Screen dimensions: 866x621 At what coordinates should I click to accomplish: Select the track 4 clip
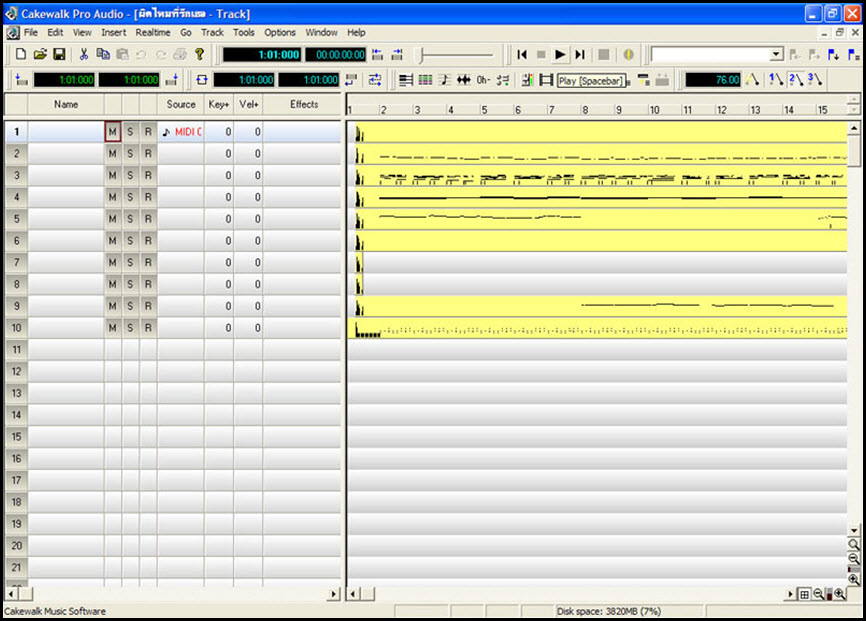(x=599, y=197)
